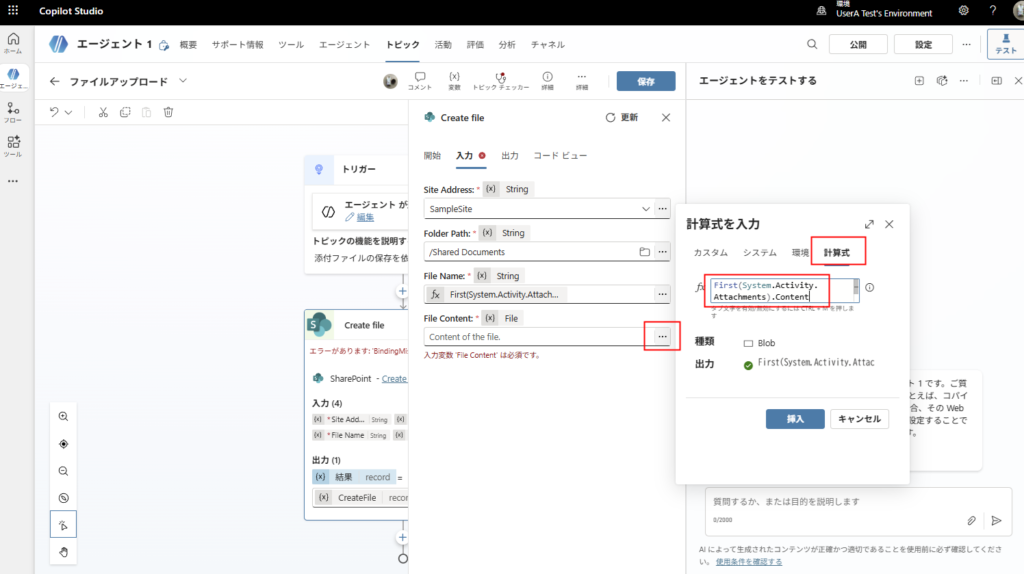1024x574 pixels.
Task: Click キャンセル in formula dialog
Action: (859, 419)
